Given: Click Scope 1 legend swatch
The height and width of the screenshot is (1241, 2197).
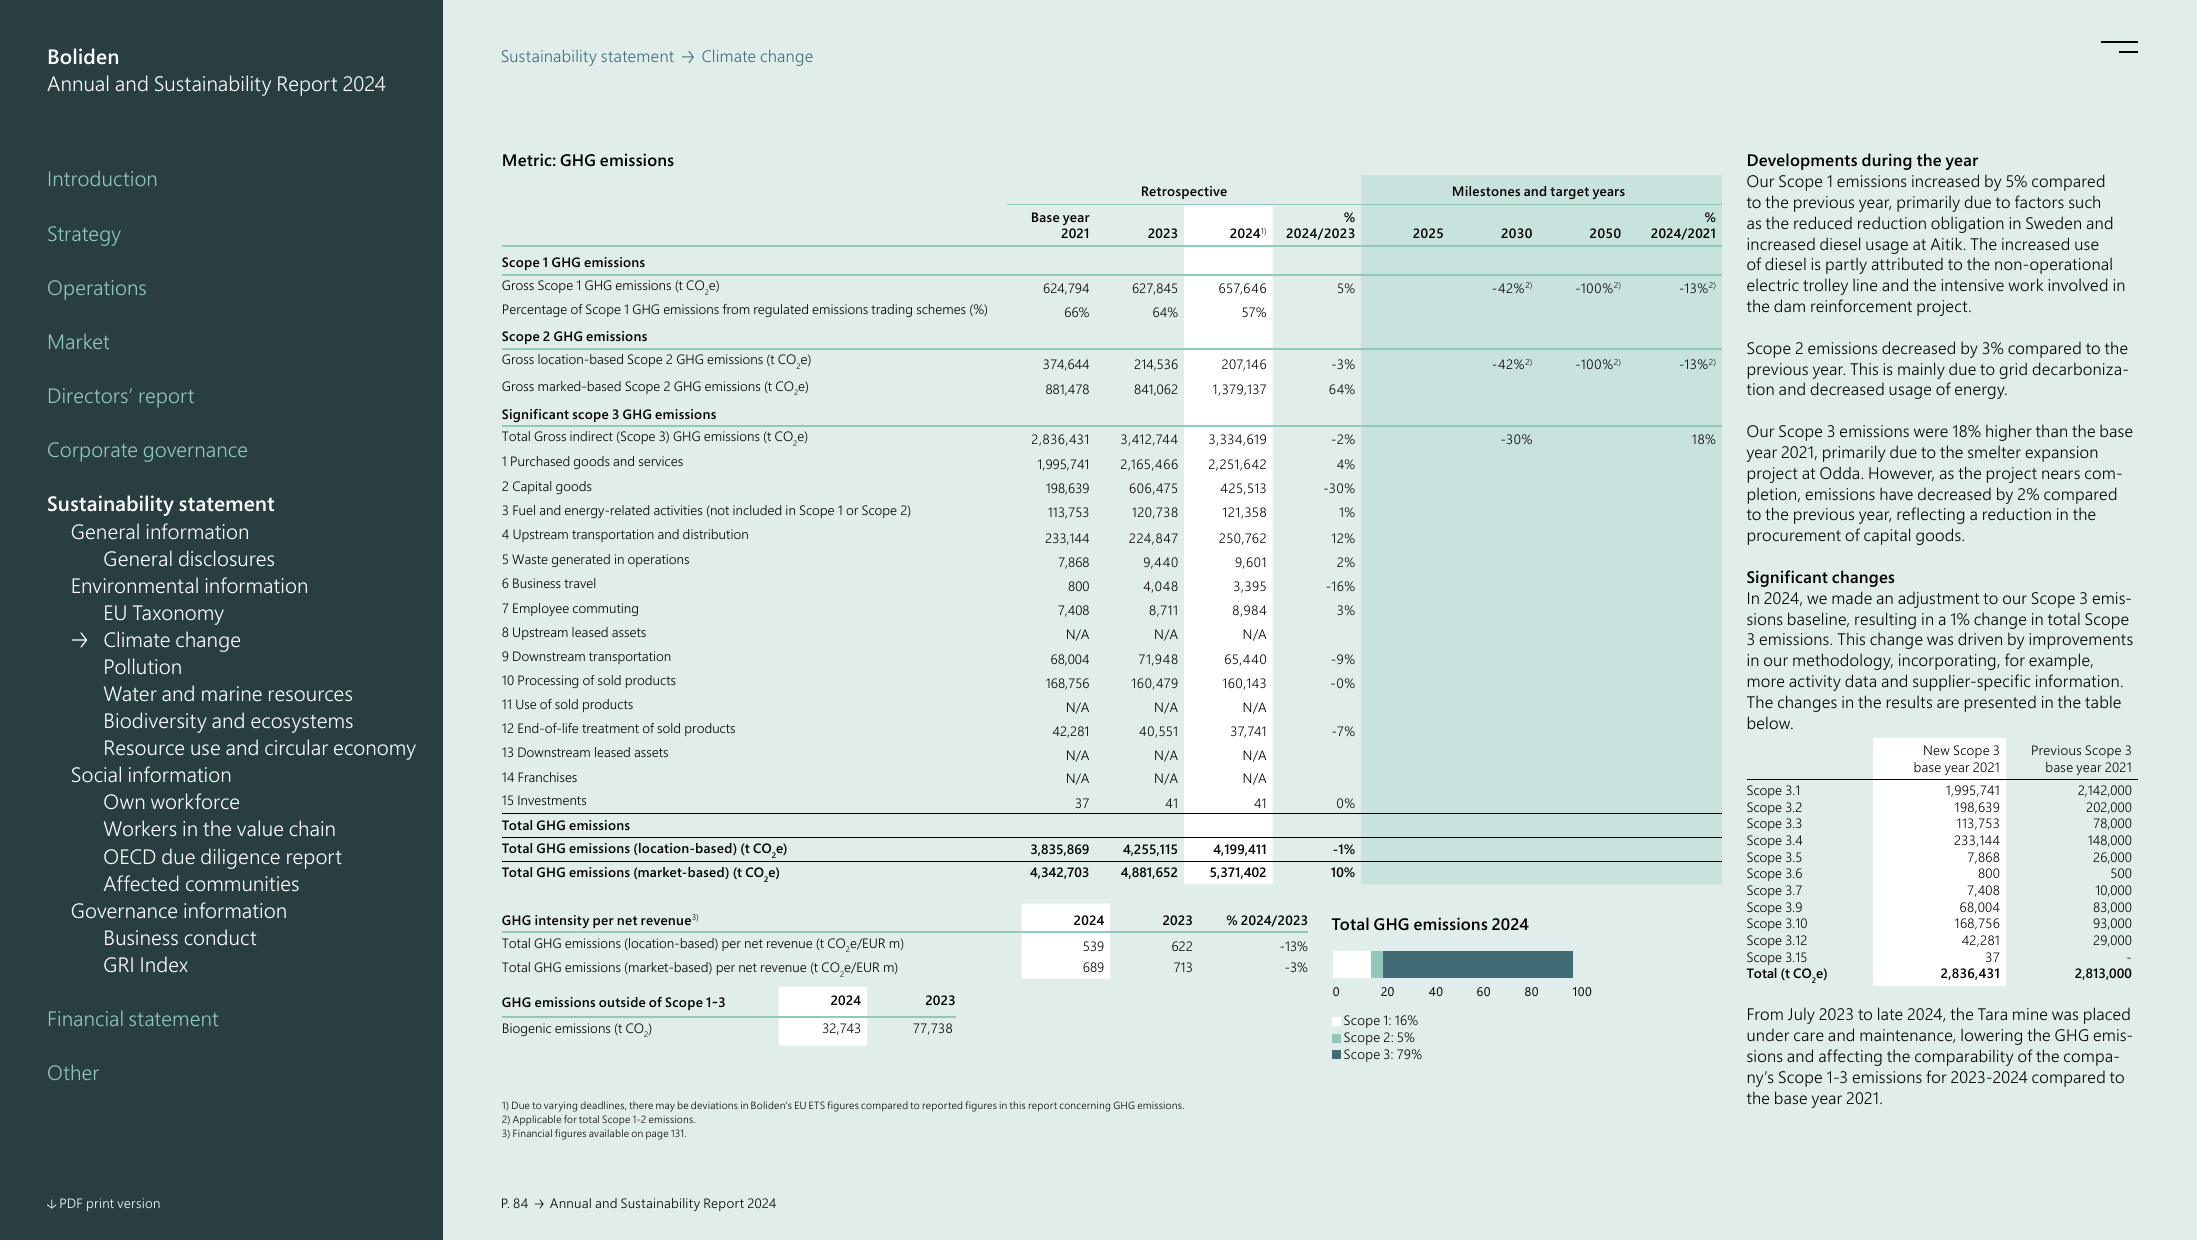Looking at the screenshot, I should click(x=1336, y=1021).
